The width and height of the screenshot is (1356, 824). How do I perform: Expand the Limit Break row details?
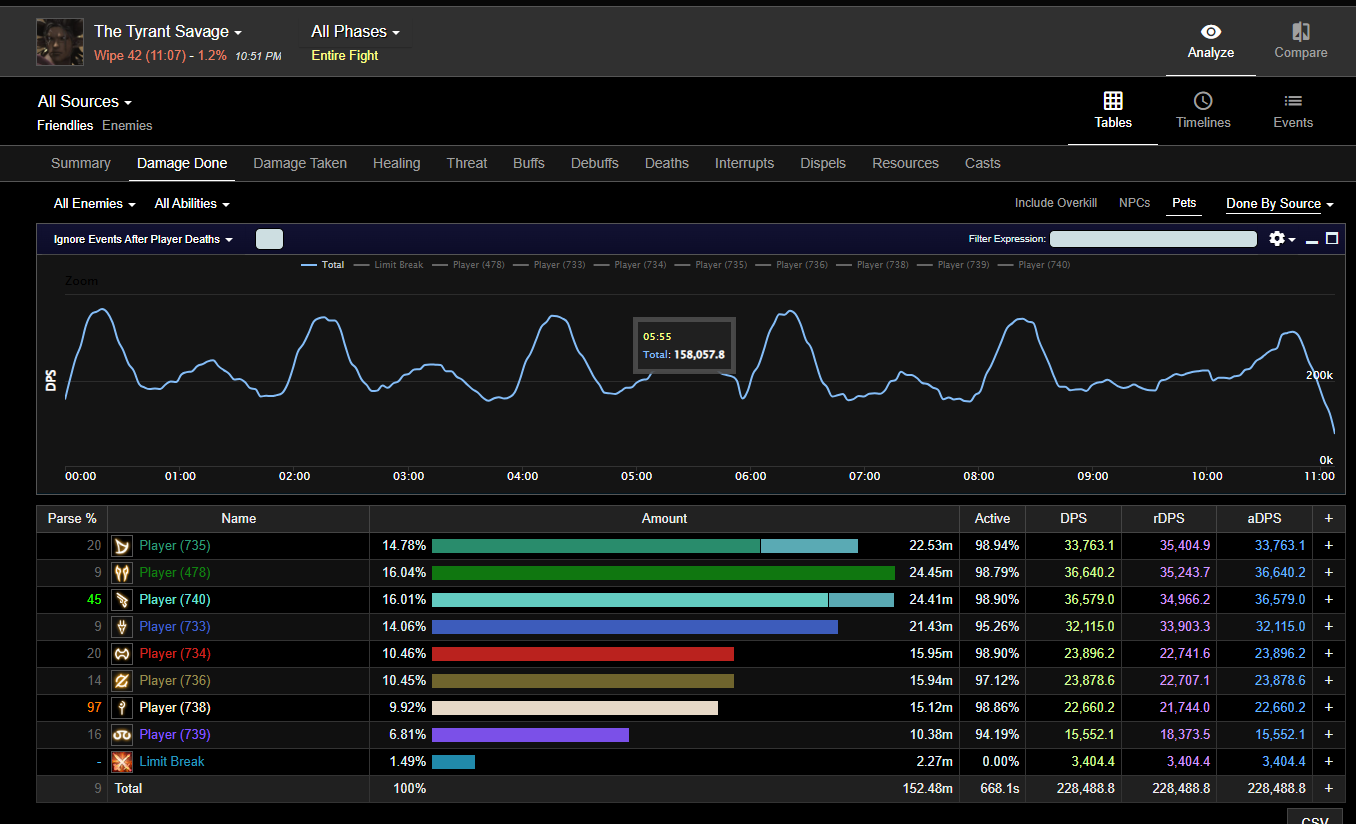click(x=1329, y=762)
